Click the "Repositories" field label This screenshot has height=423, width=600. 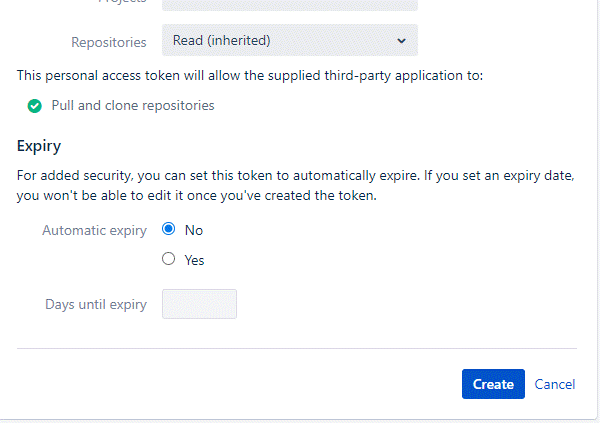point(109,42)
